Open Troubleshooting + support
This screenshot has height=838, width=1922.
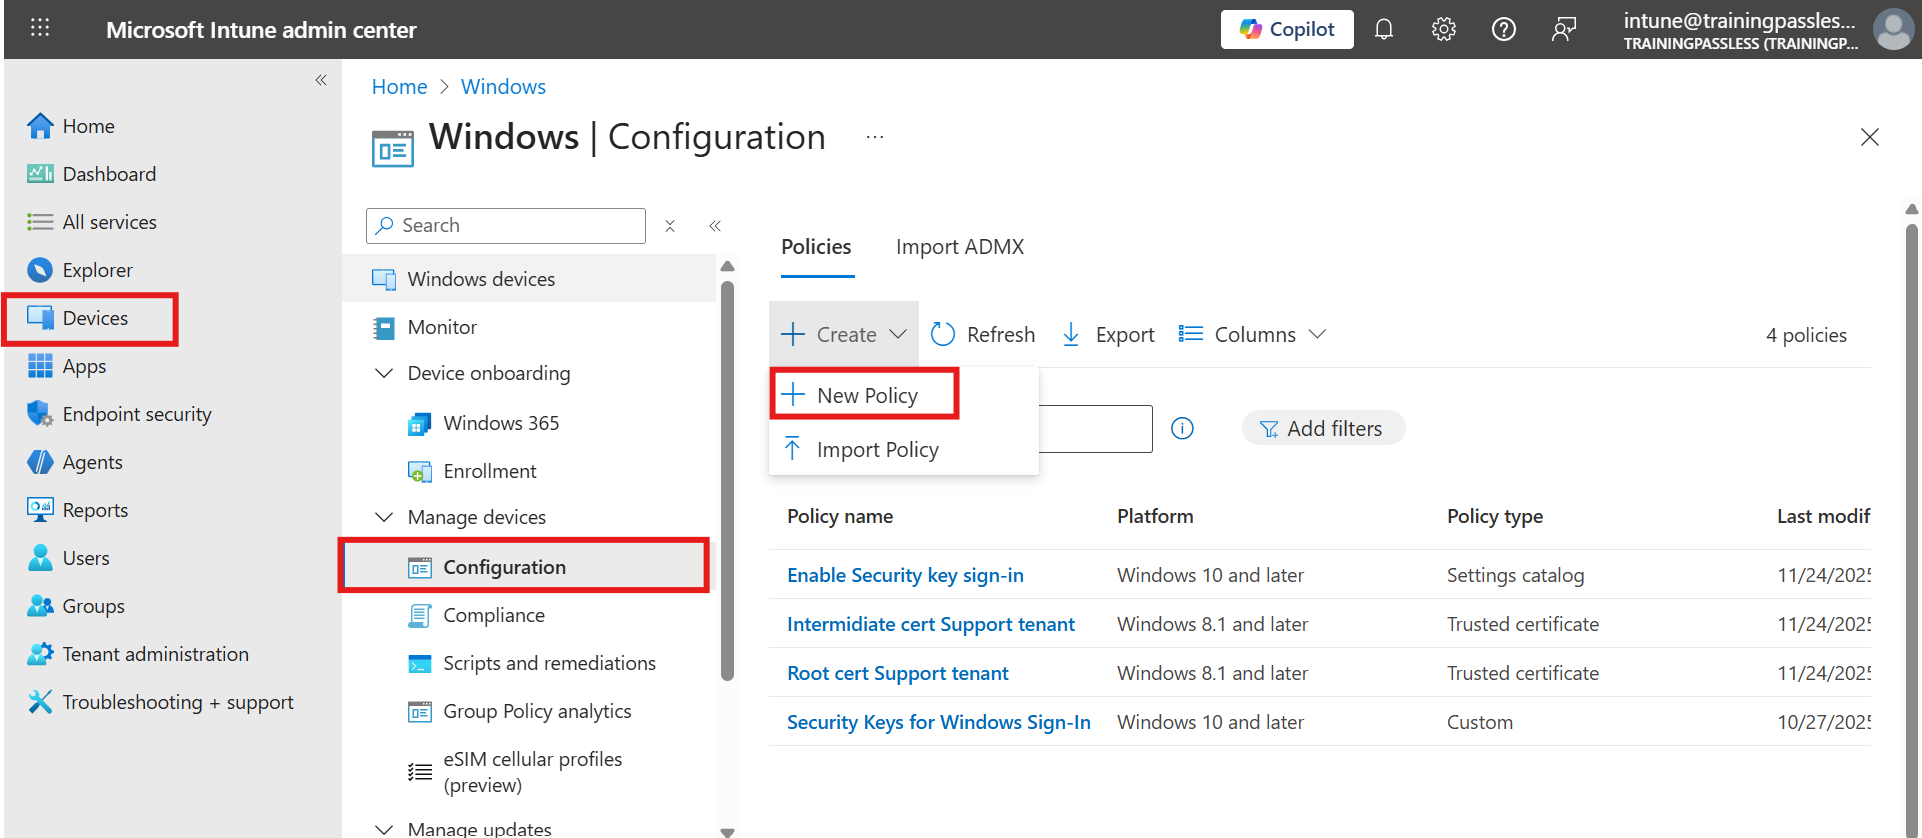tap(161, 702)
